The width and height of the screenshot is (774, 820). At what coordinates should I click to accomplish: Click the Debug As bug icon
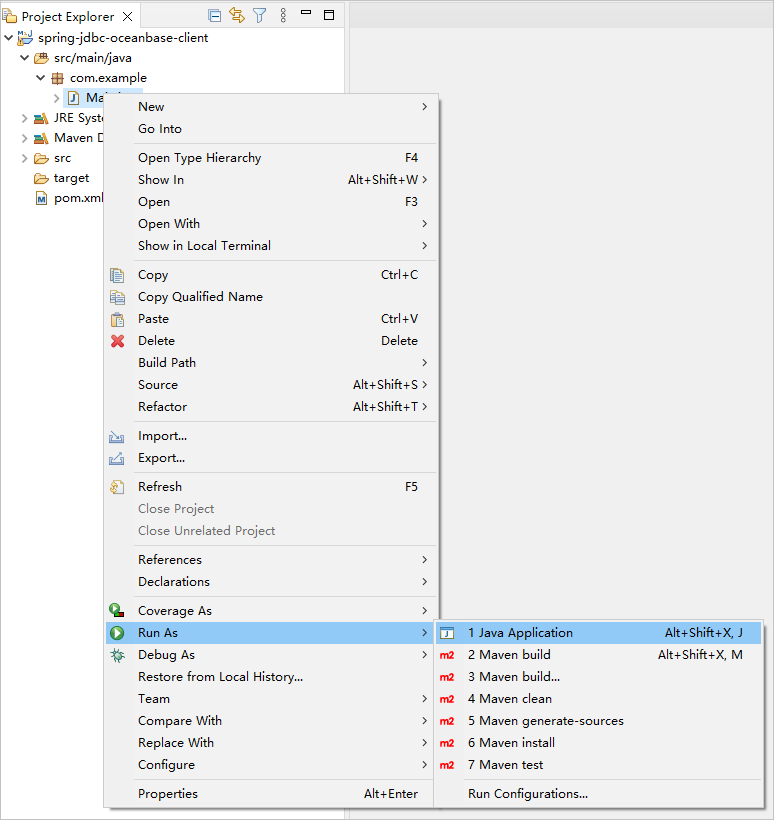click(118, 655)
